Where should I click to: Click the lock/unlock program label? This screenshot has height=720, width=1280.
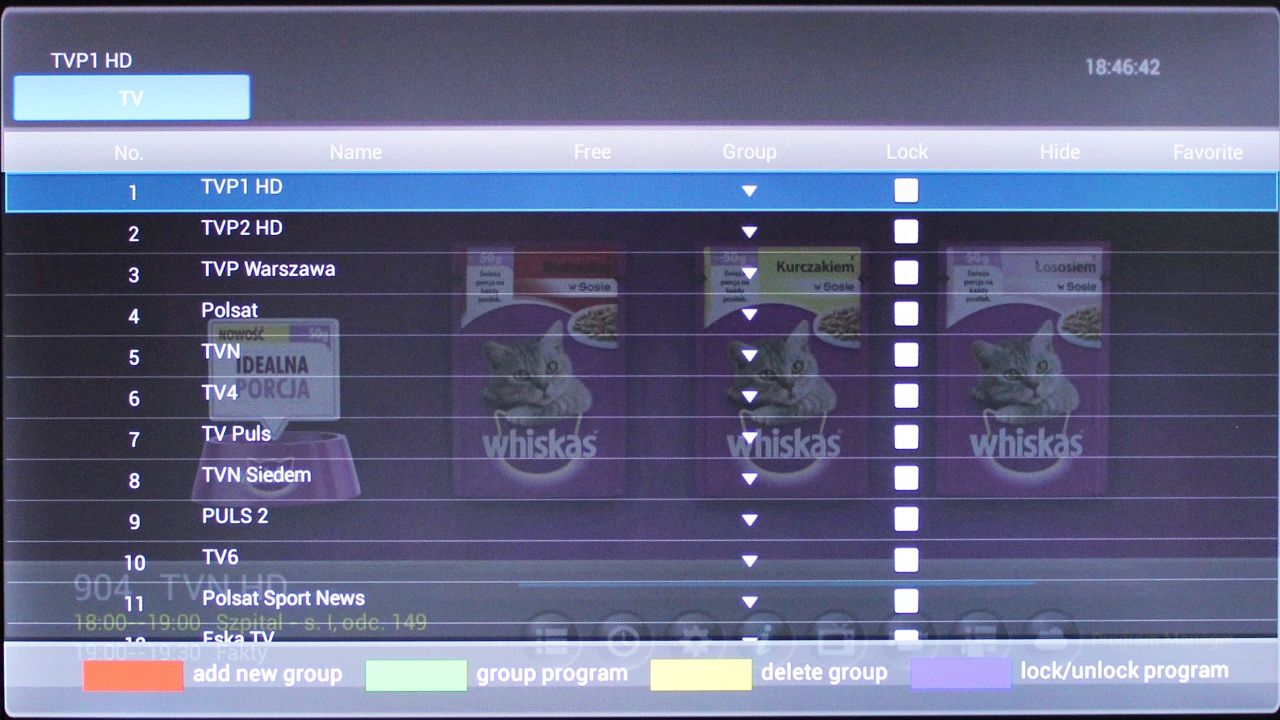(1124, 671)
